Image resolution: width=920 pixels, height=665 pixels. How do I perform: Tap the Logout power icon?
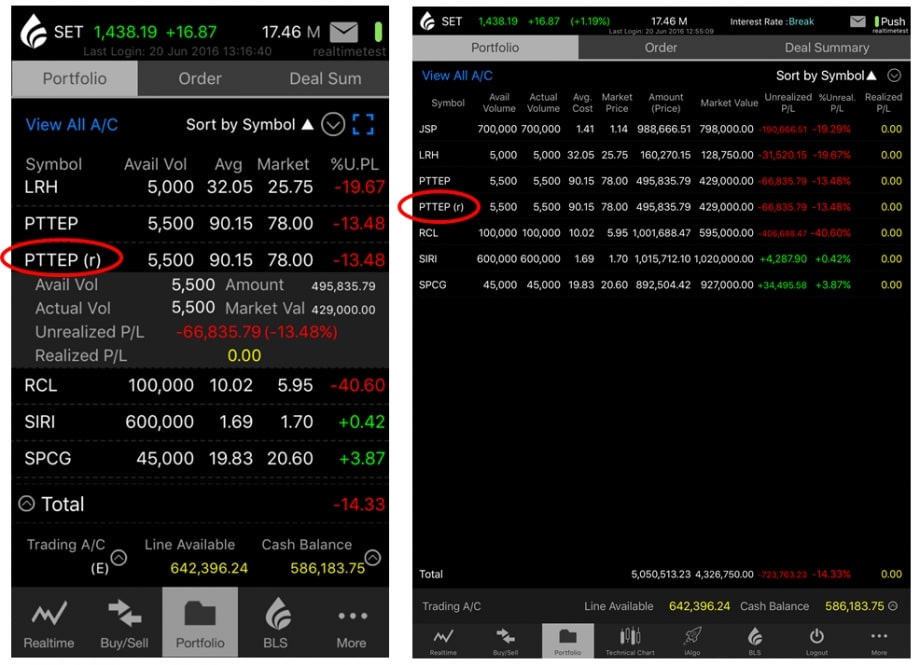pos(816,641)
